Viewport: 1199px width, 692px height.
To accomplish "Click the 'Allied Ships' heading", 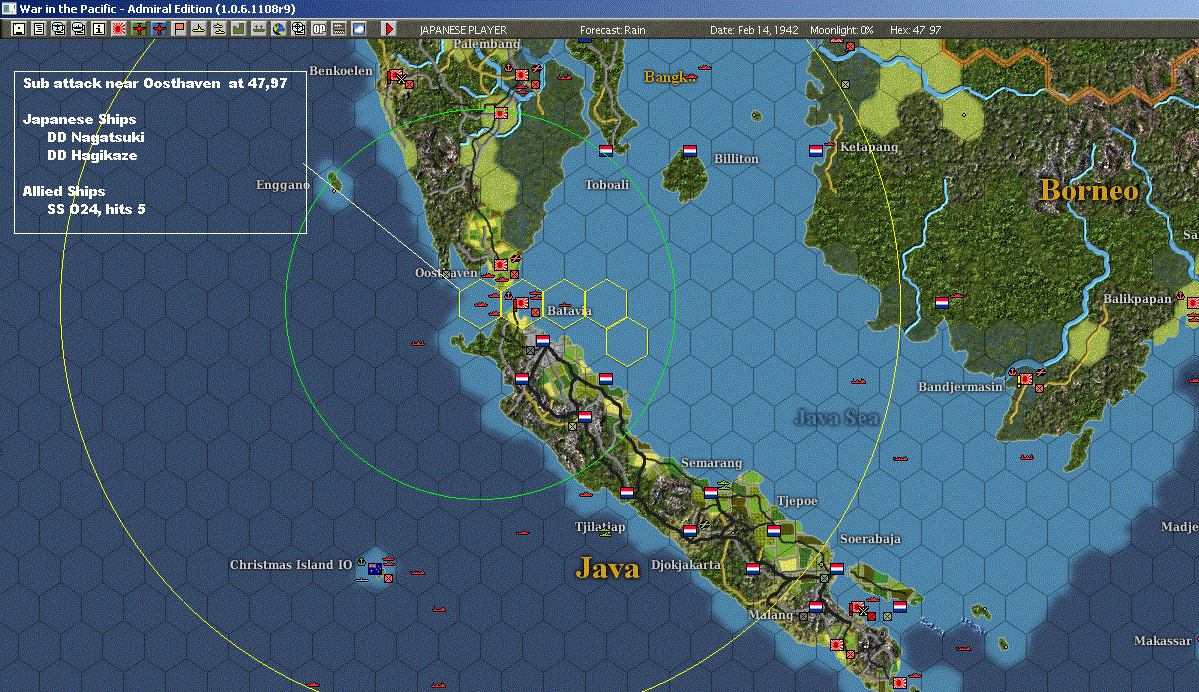I will (x=63, y=191).
